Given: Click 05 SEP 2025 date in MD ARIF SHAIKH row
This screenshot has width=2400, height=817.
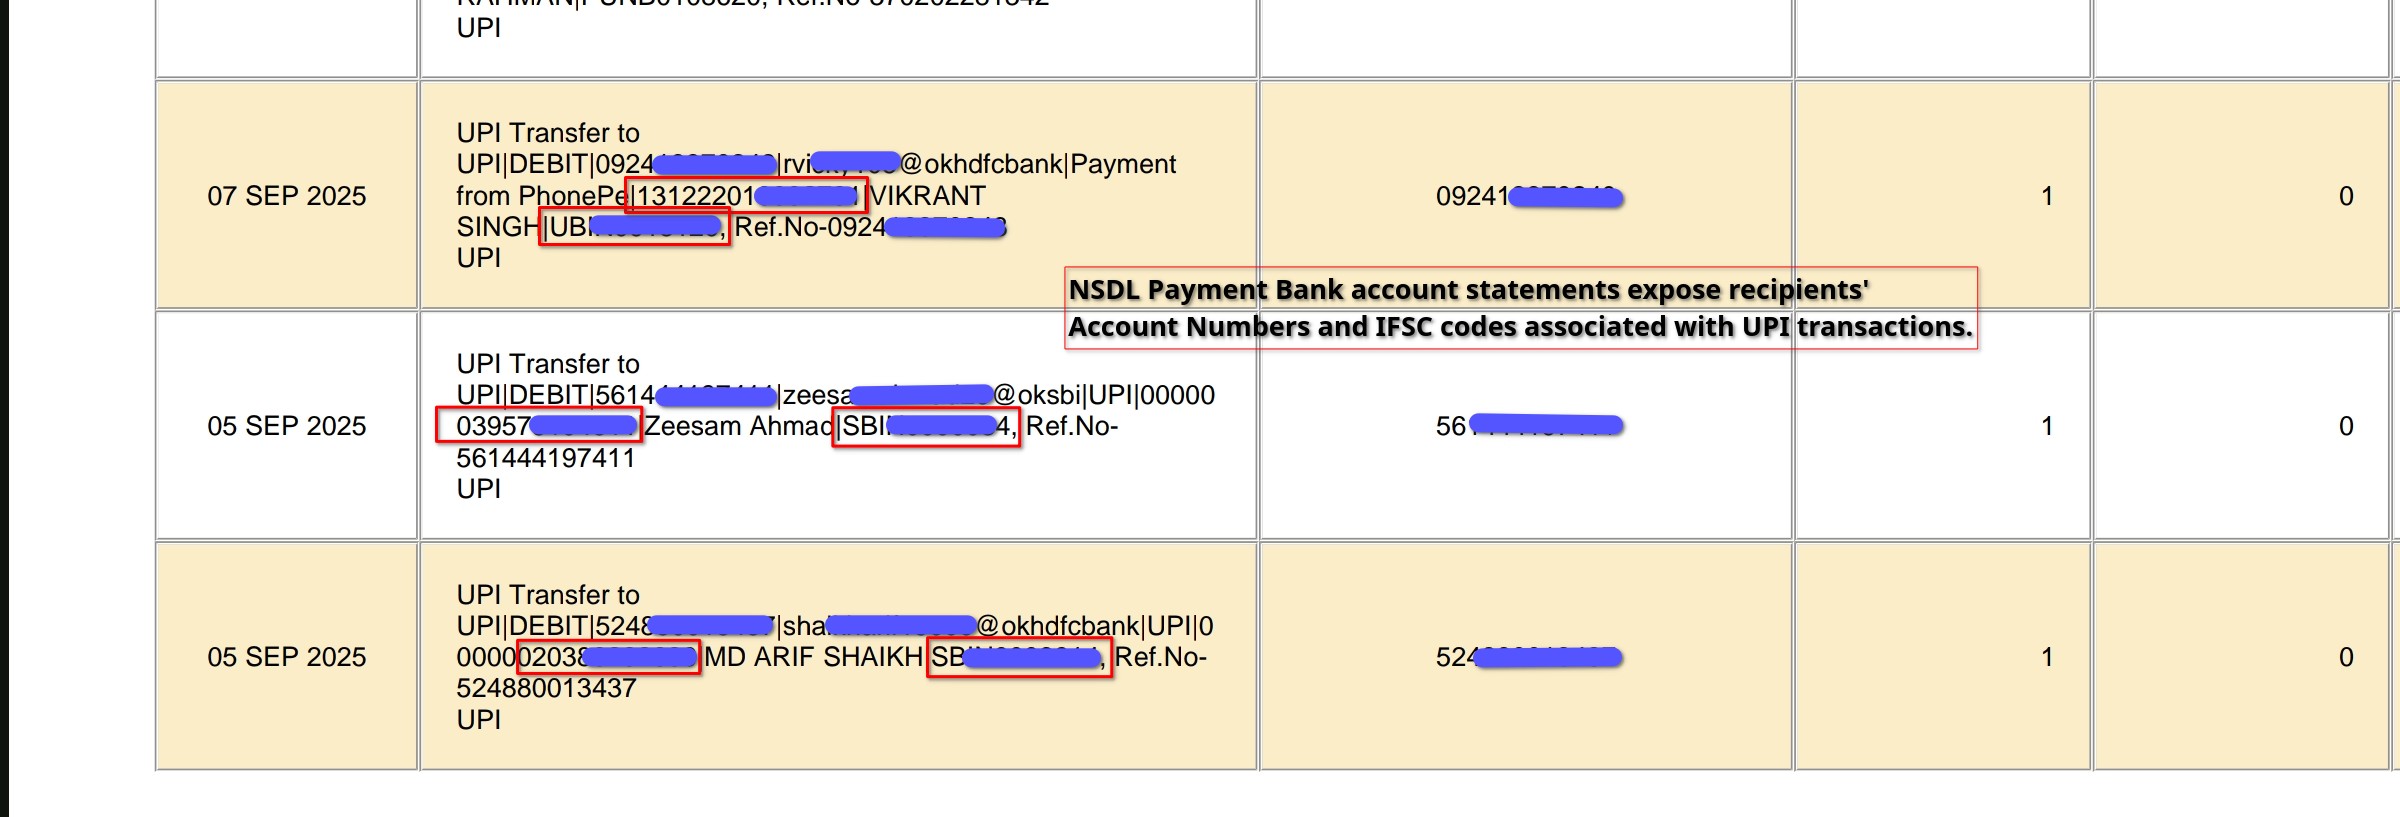Looking at the screenshot, I should [286, 657].
